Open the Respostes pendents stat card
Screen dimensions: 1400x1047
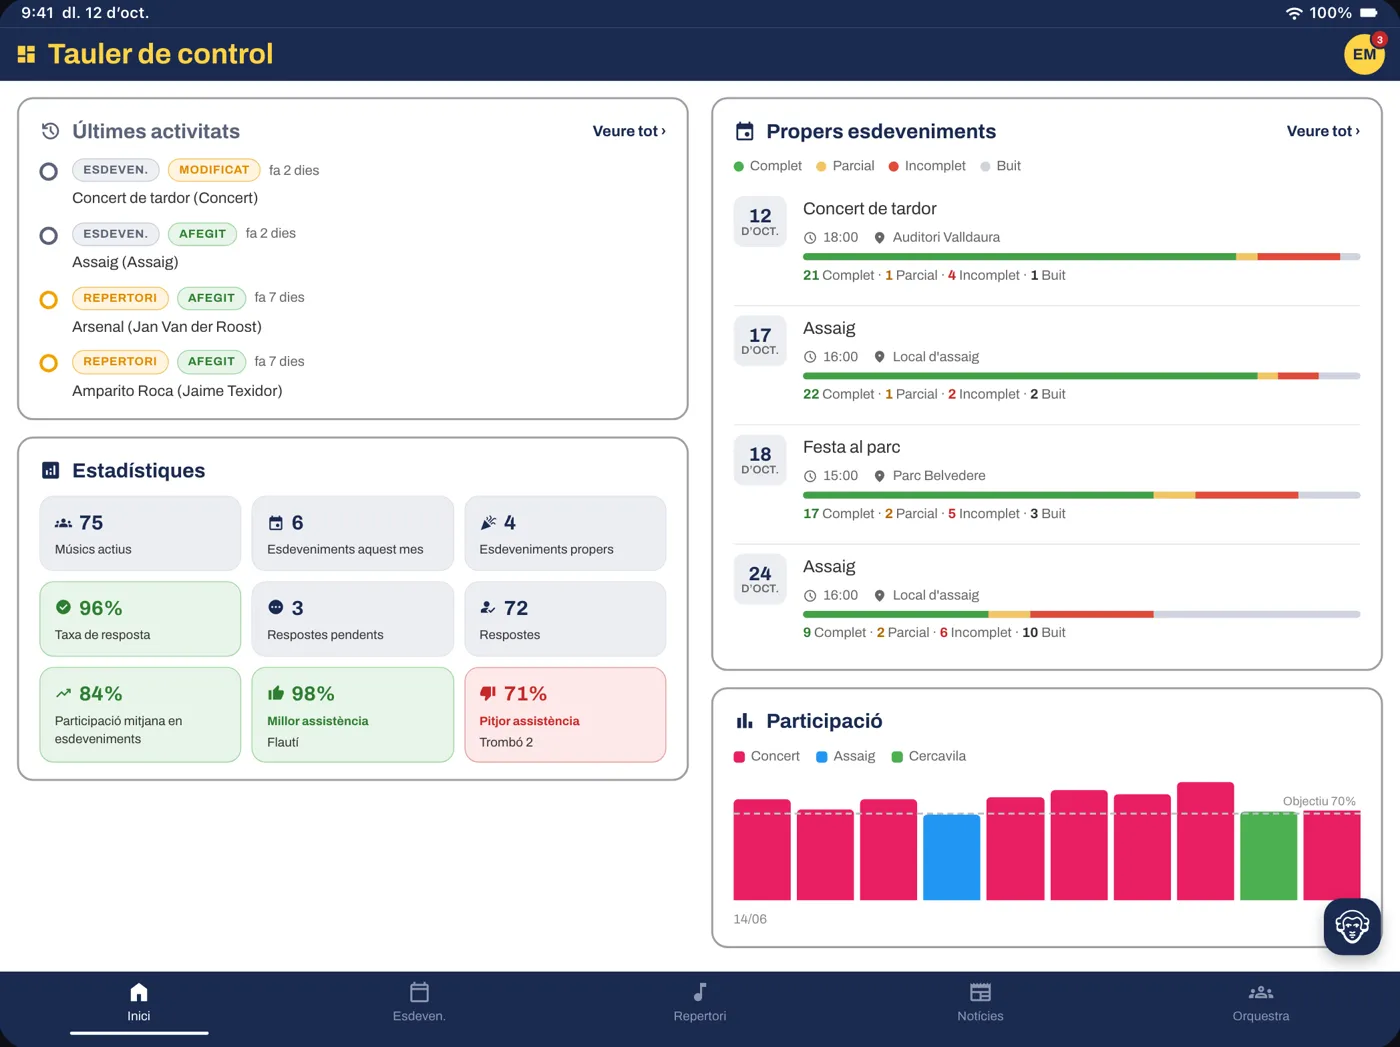(353, 619)
